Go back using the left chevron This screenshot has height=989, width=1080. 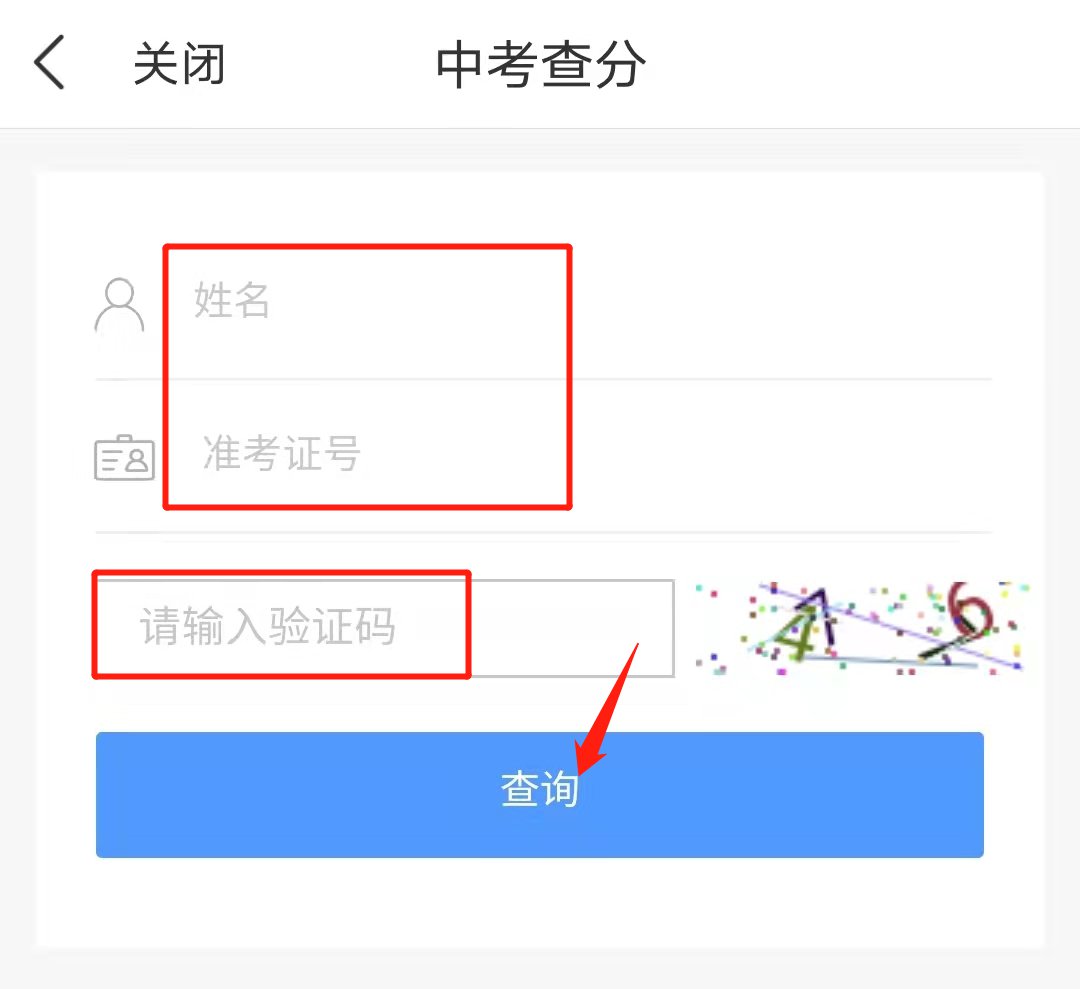pos(50,62)
